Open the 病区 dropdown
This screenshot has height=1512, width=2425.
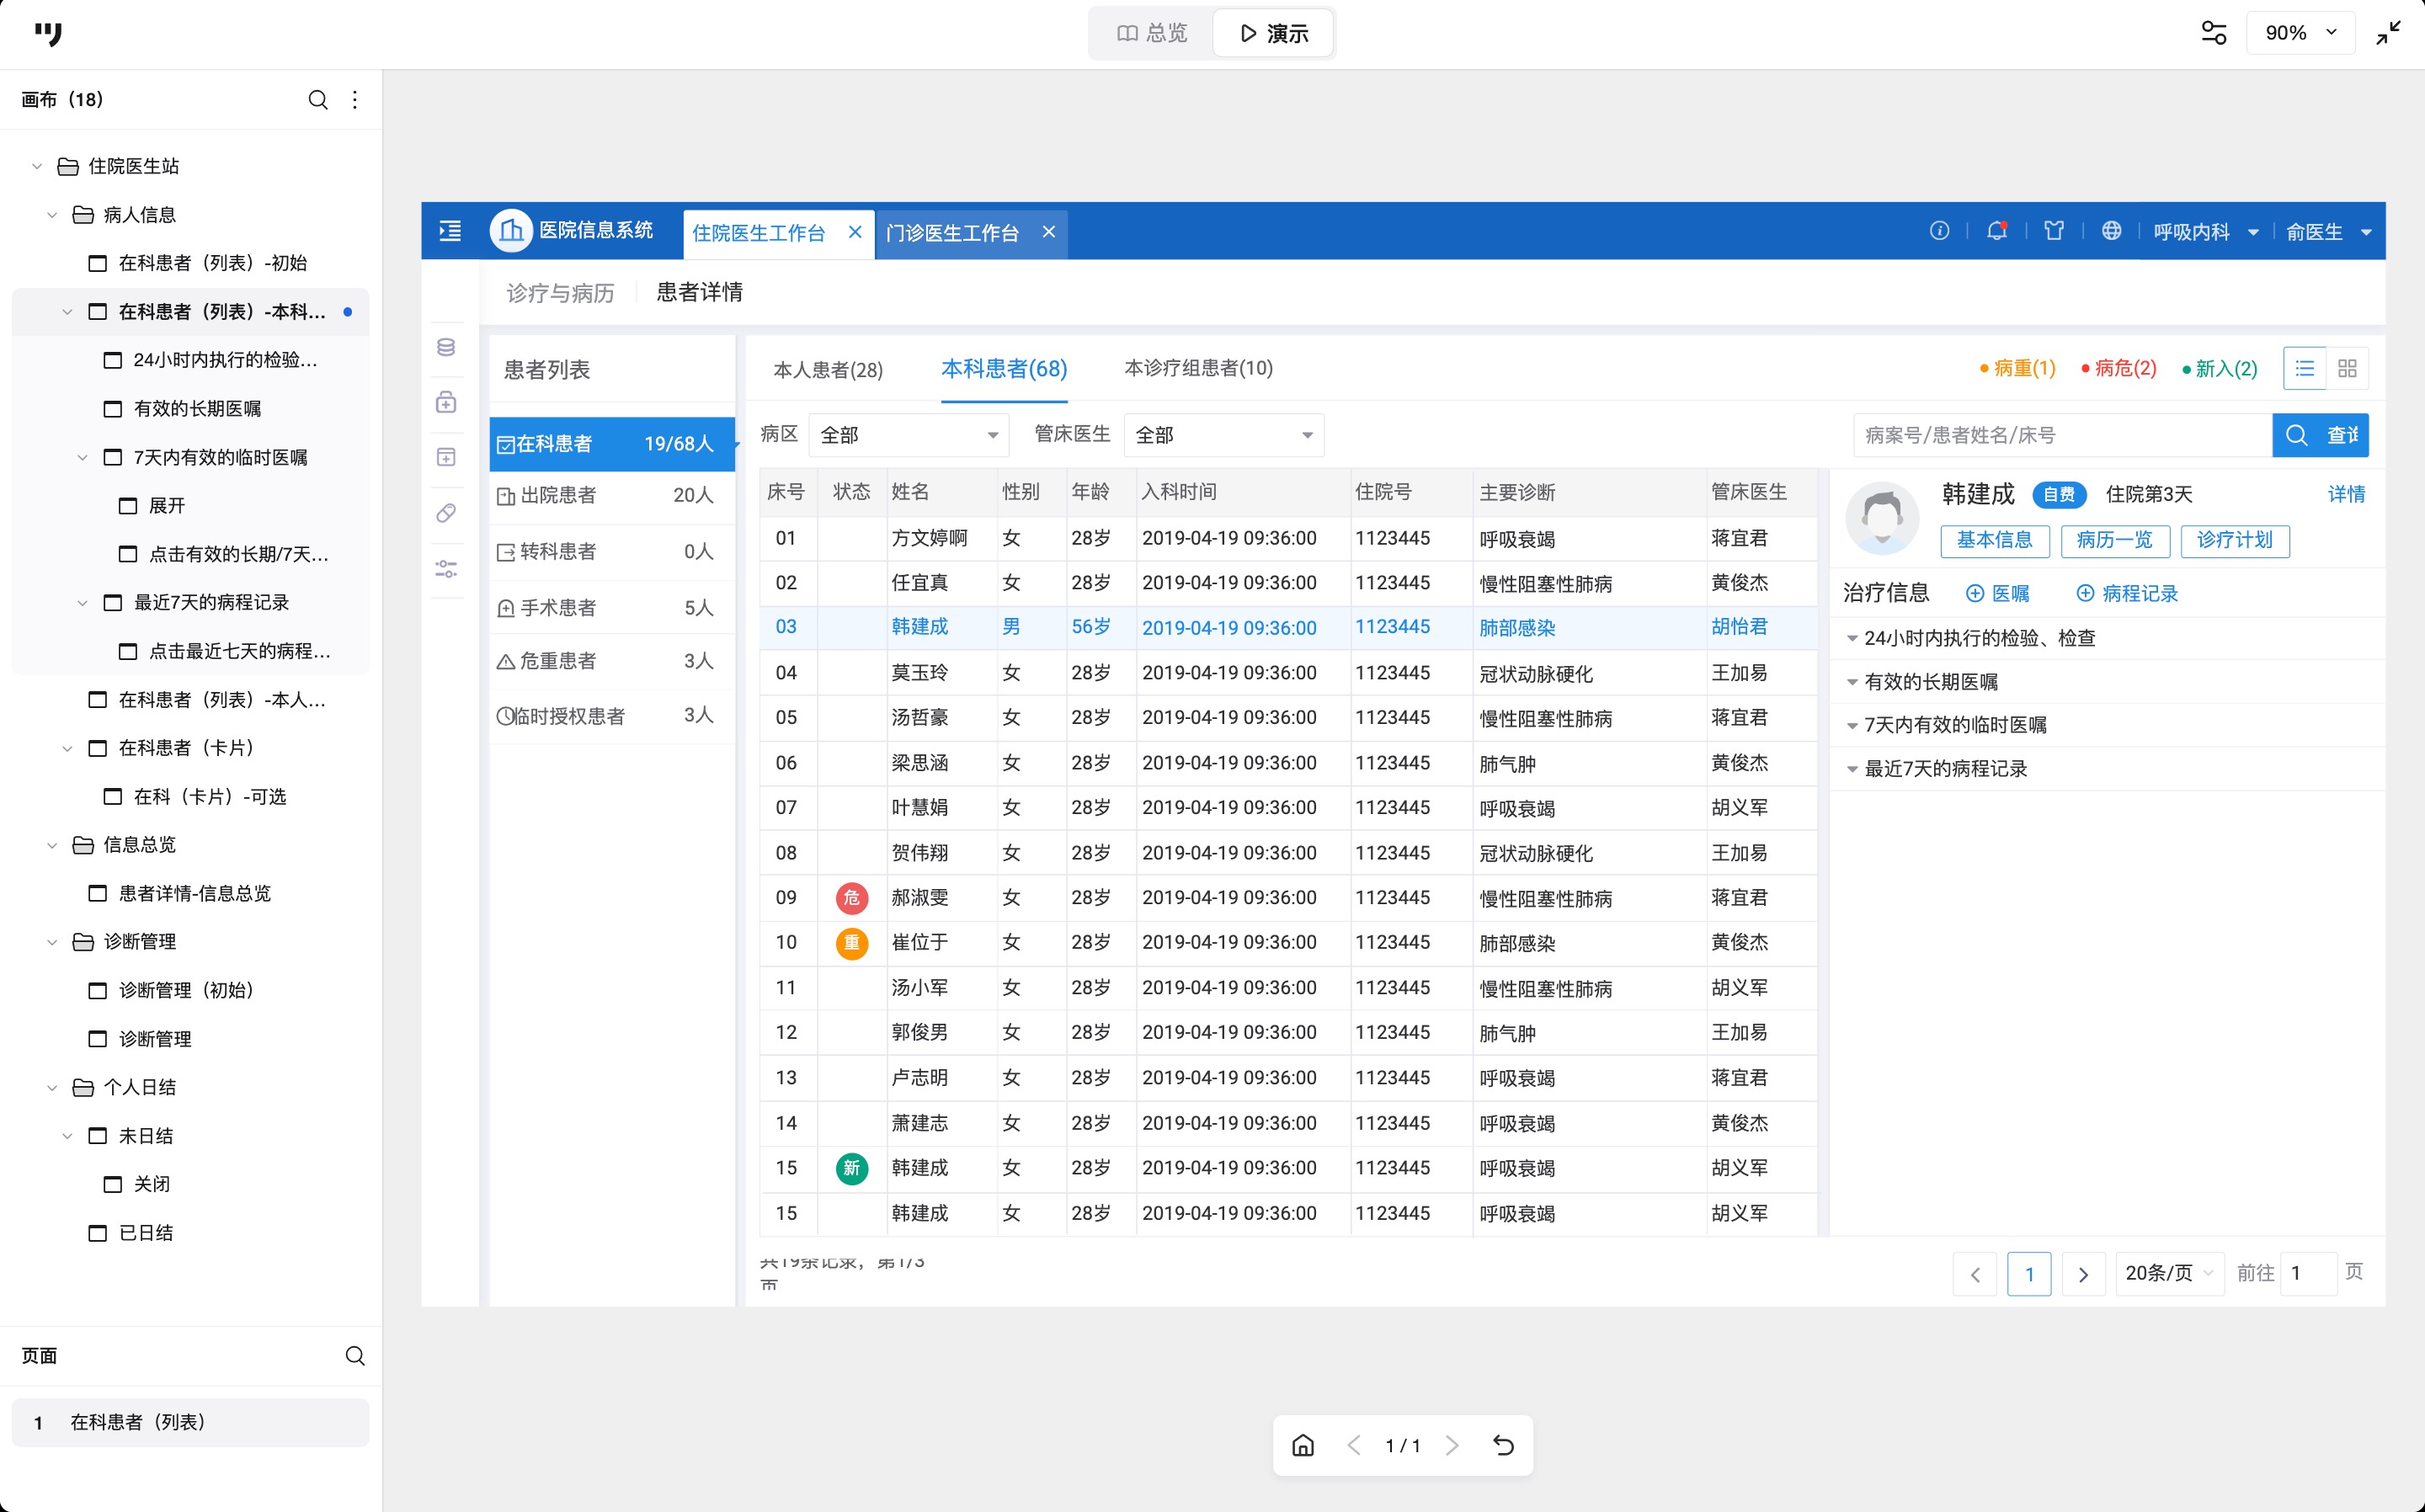pyautogui.click(x=908, y=435)
